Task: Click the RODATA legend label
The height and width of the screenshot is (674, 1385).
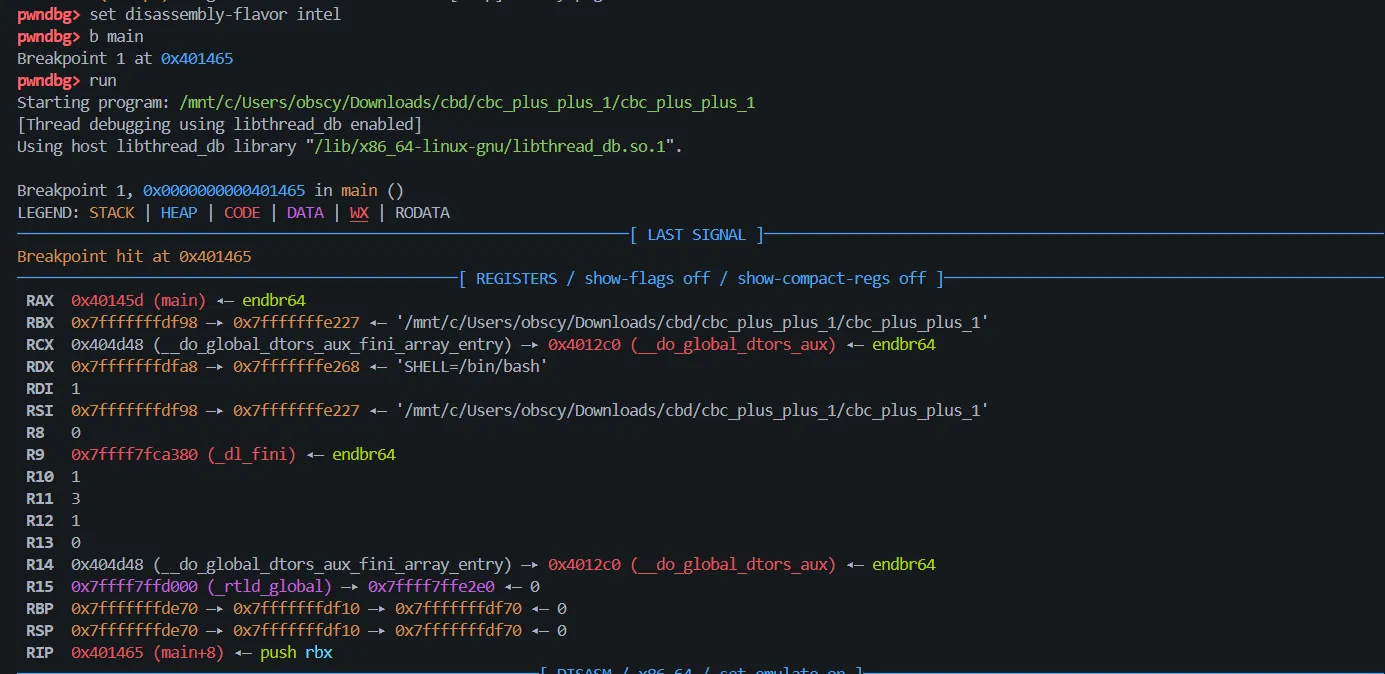Action: pos(422,213)
